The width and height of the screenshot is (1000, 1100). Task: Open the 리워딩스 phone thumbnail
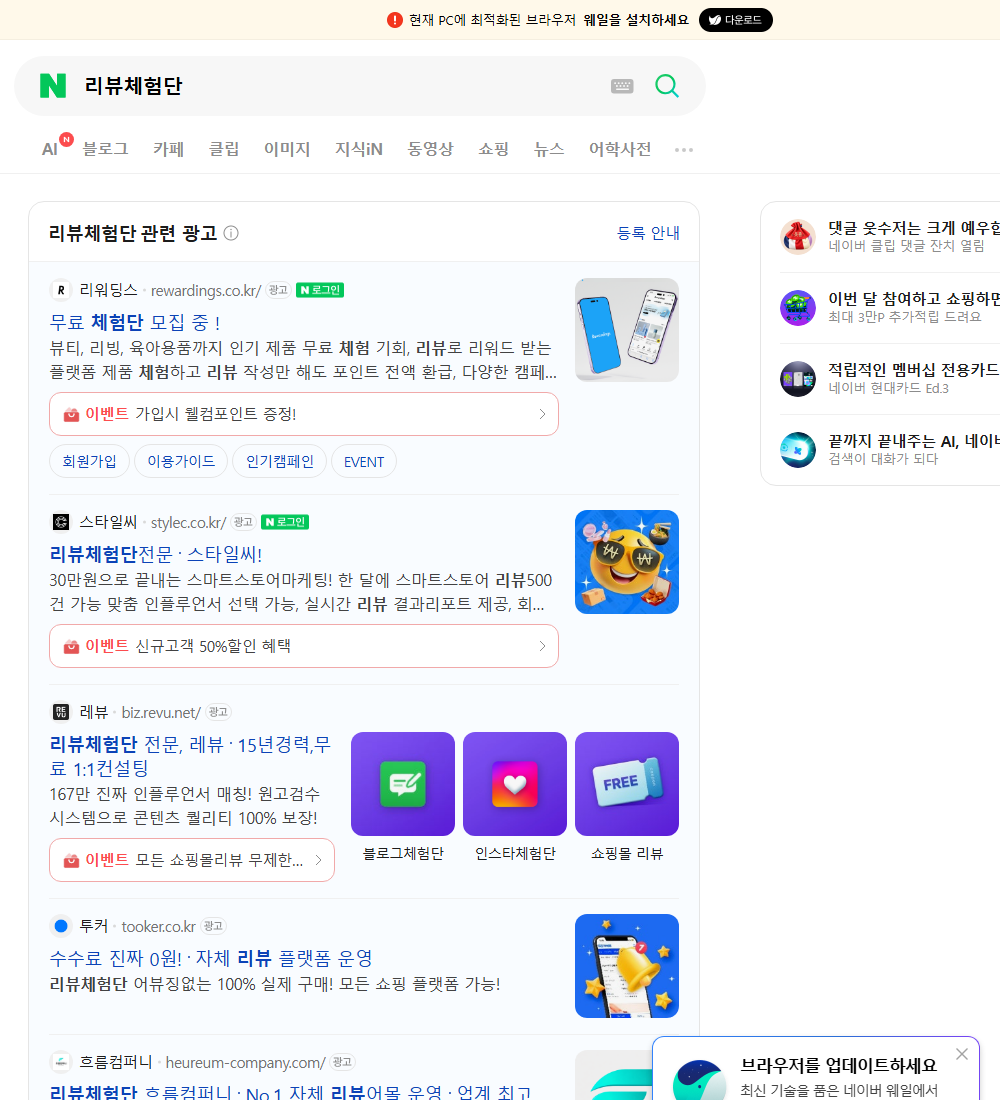627,330
